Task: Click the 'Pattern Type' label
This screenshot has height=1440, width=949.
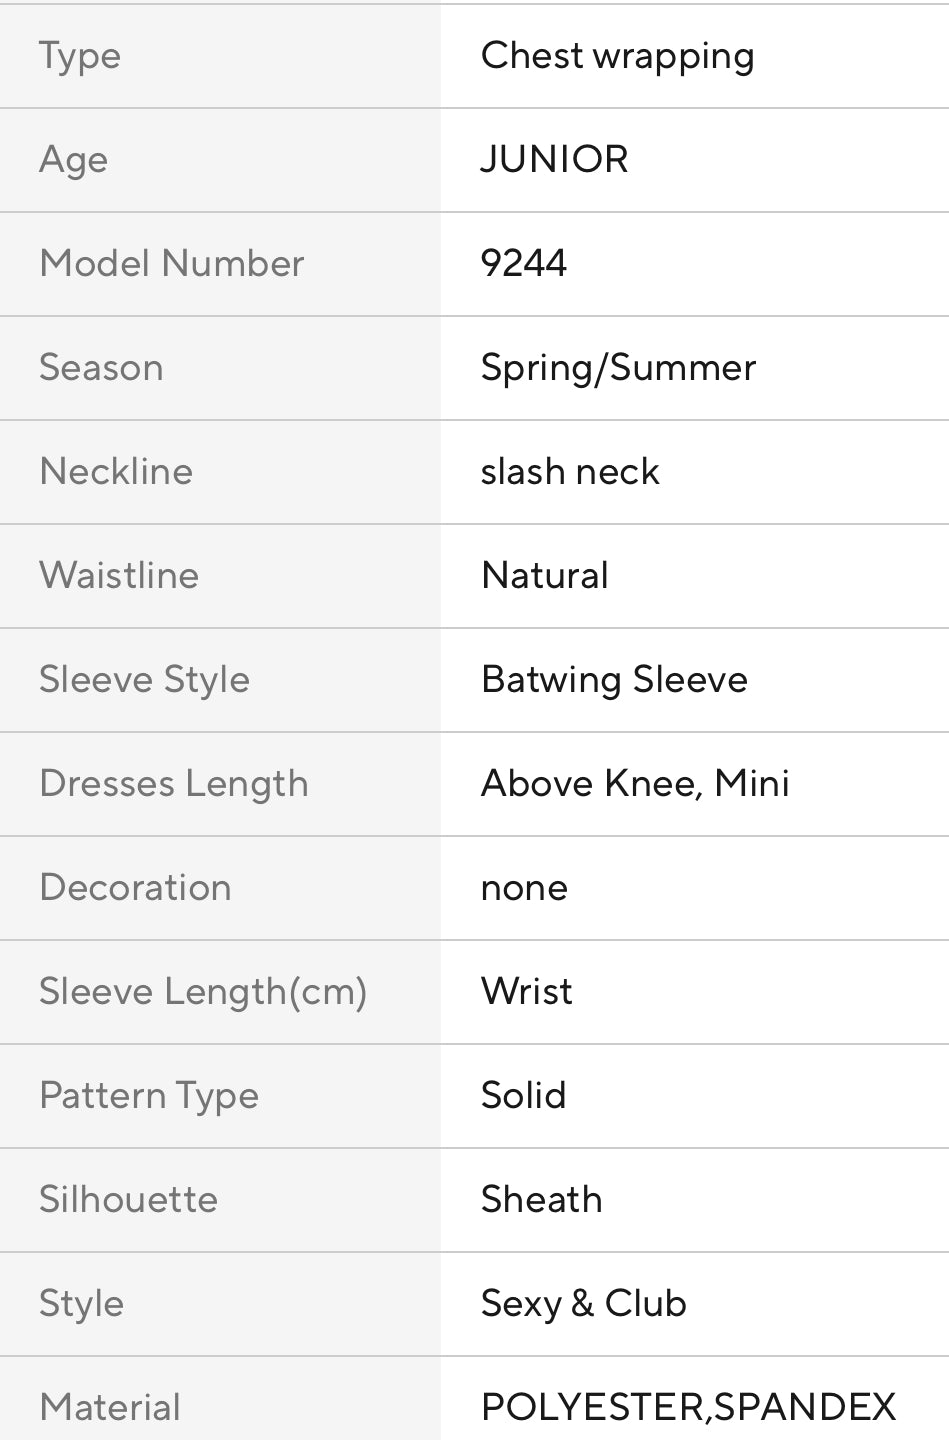Action: click(149, 1096)
